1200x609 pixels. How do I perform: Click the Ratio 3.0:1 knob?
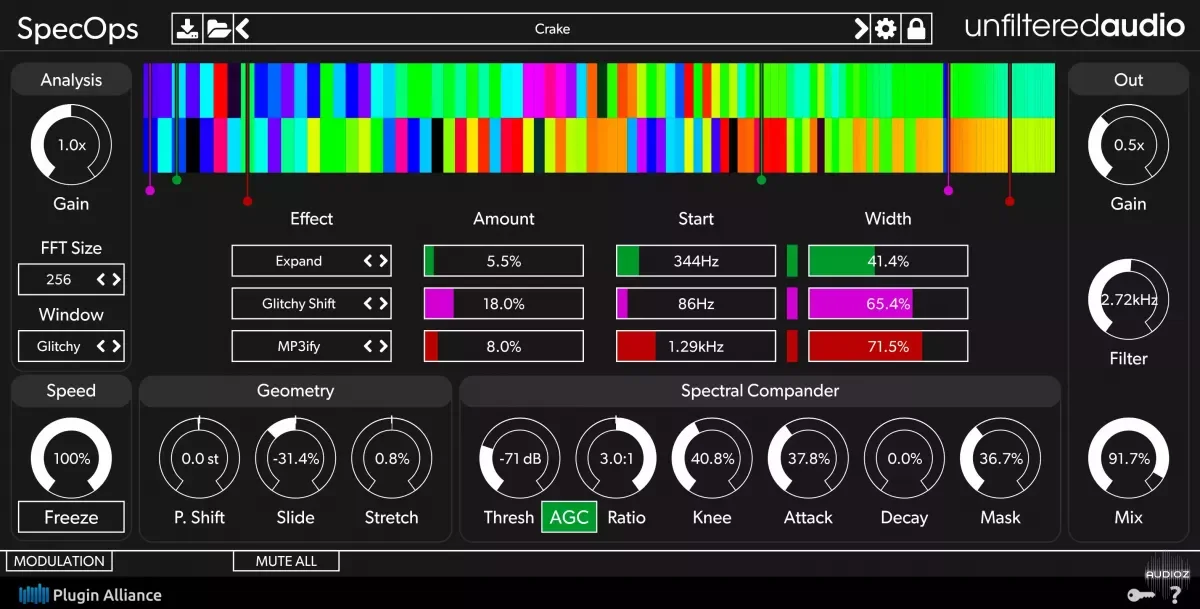616,458
